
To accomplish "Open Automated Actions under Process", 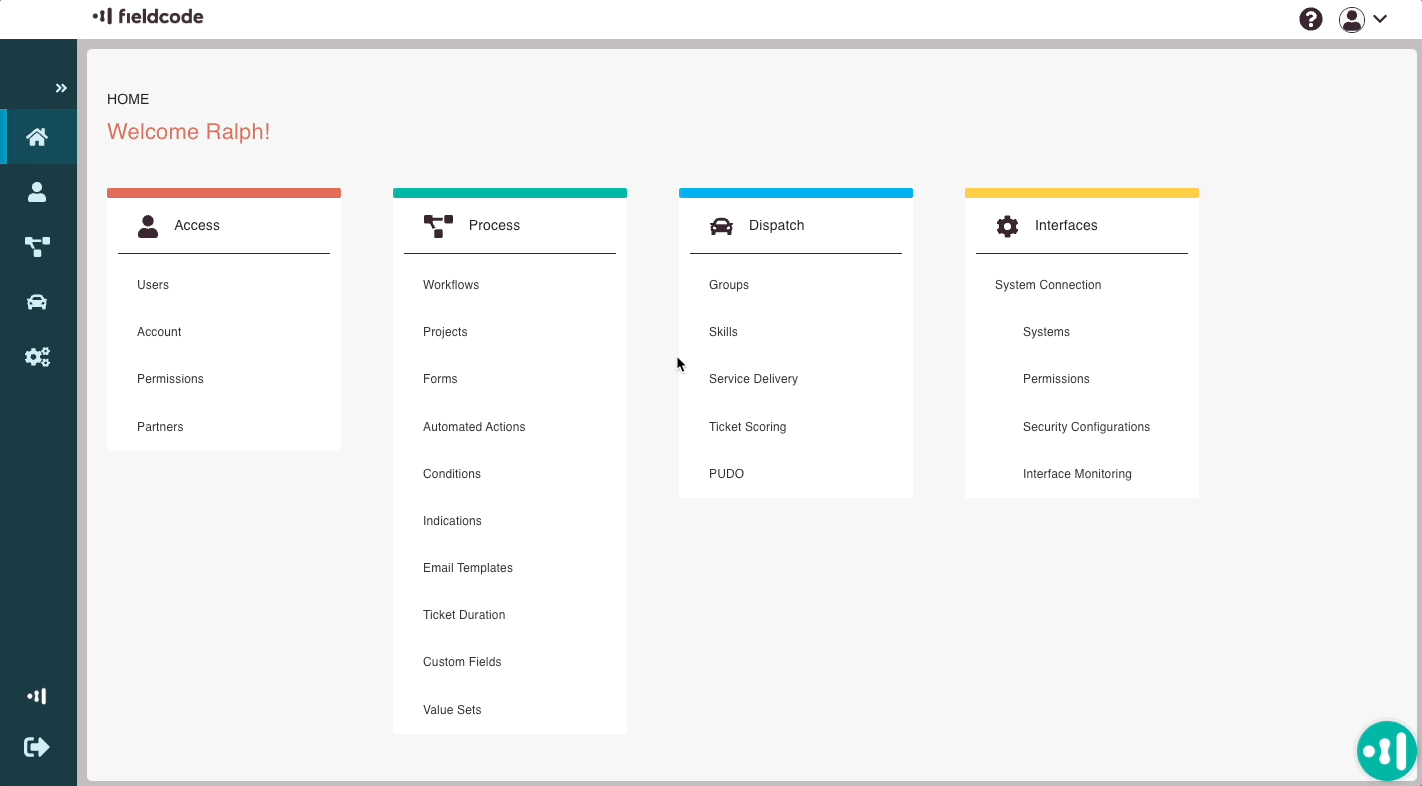I will (474, 427).
